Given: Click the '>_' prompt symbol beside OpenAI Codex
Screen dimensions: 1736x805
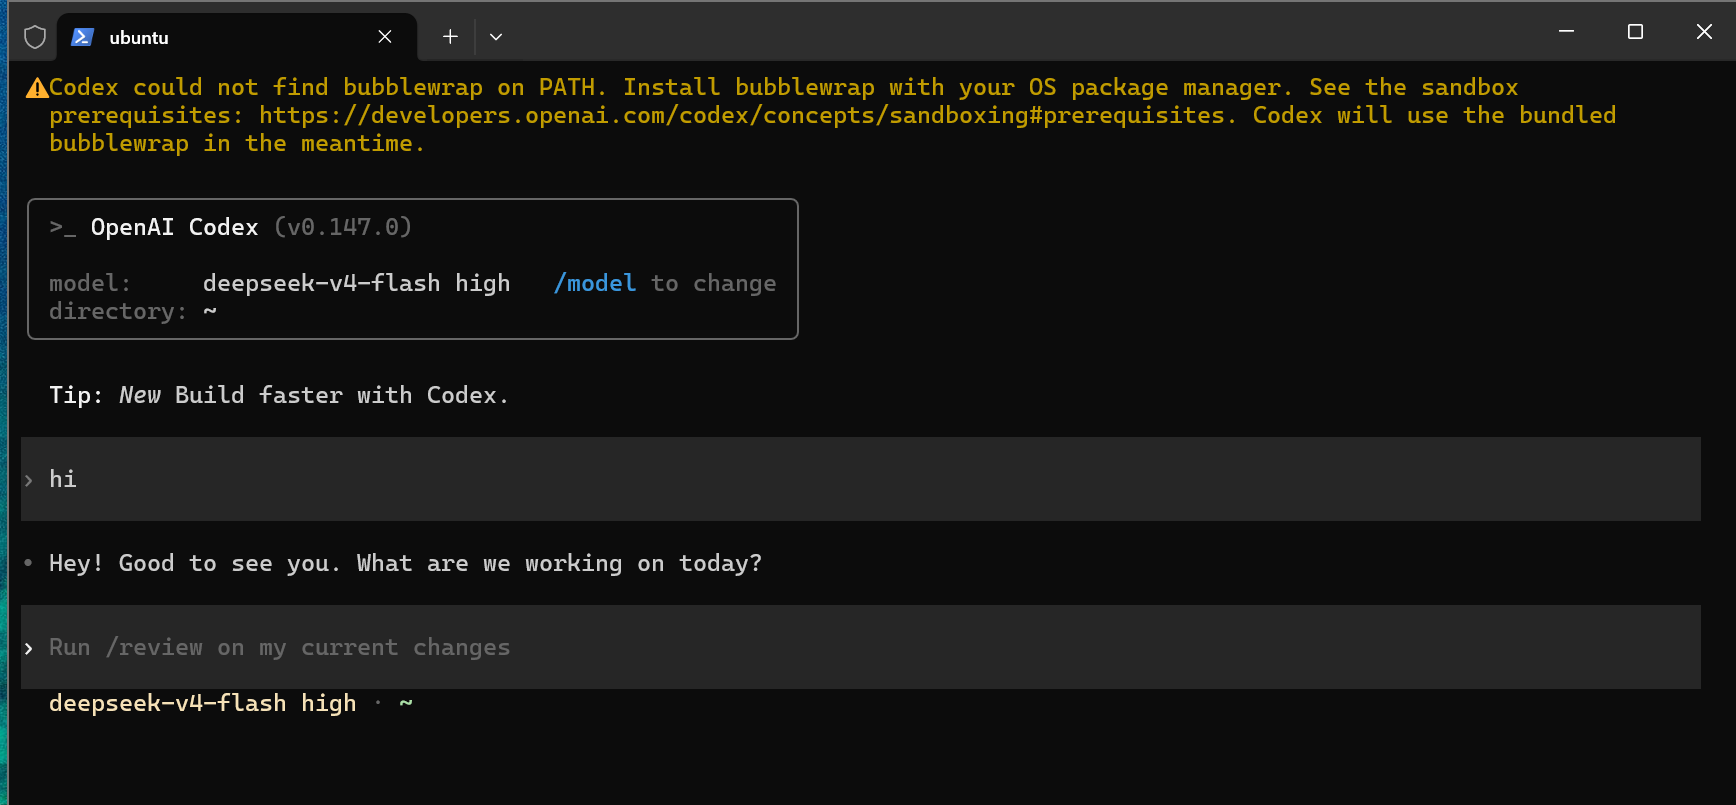Looking at the screenshot, I should 63,228.
